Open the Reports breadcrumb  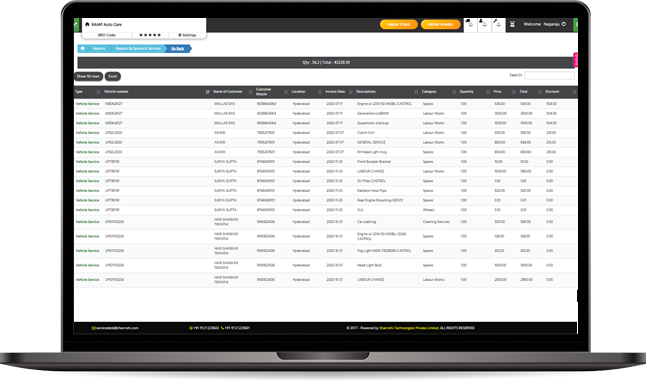click(99, 49)
